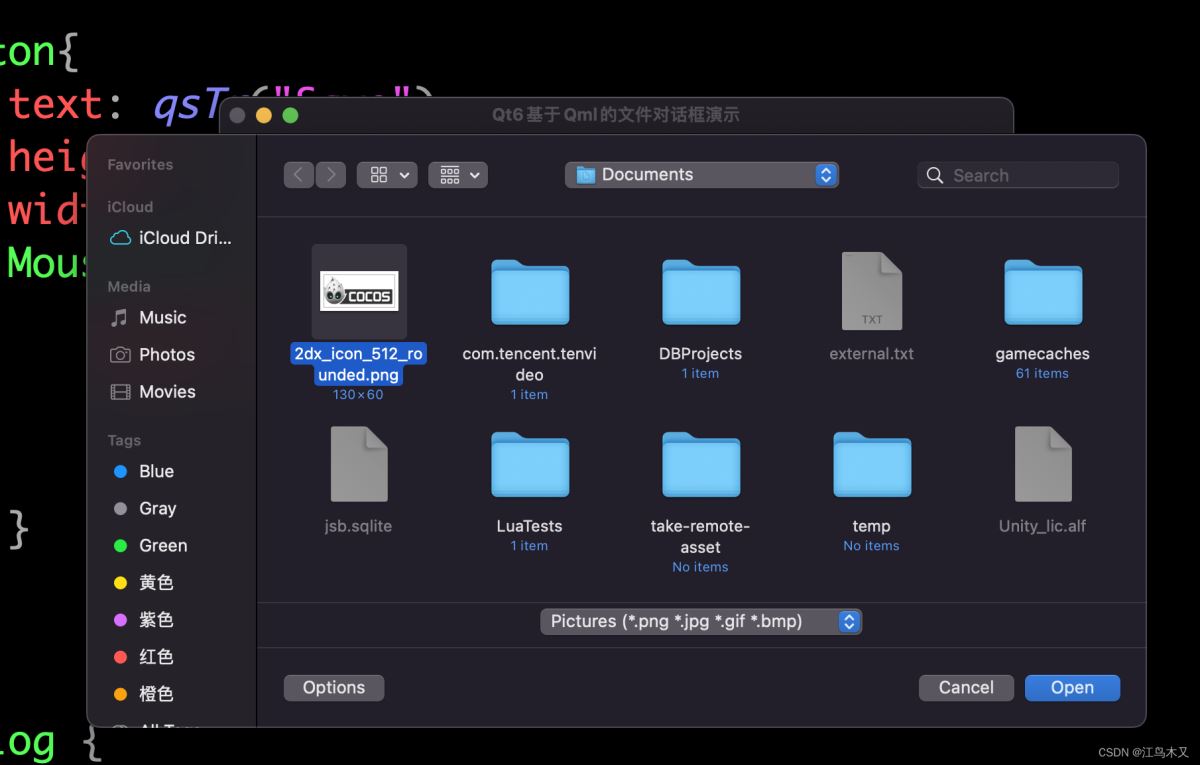The width and height of the screenshot is (1200, 765).
Task: Select the Blue tag in the sidebar
Action: pyautogui.click(x=156, y=471)
